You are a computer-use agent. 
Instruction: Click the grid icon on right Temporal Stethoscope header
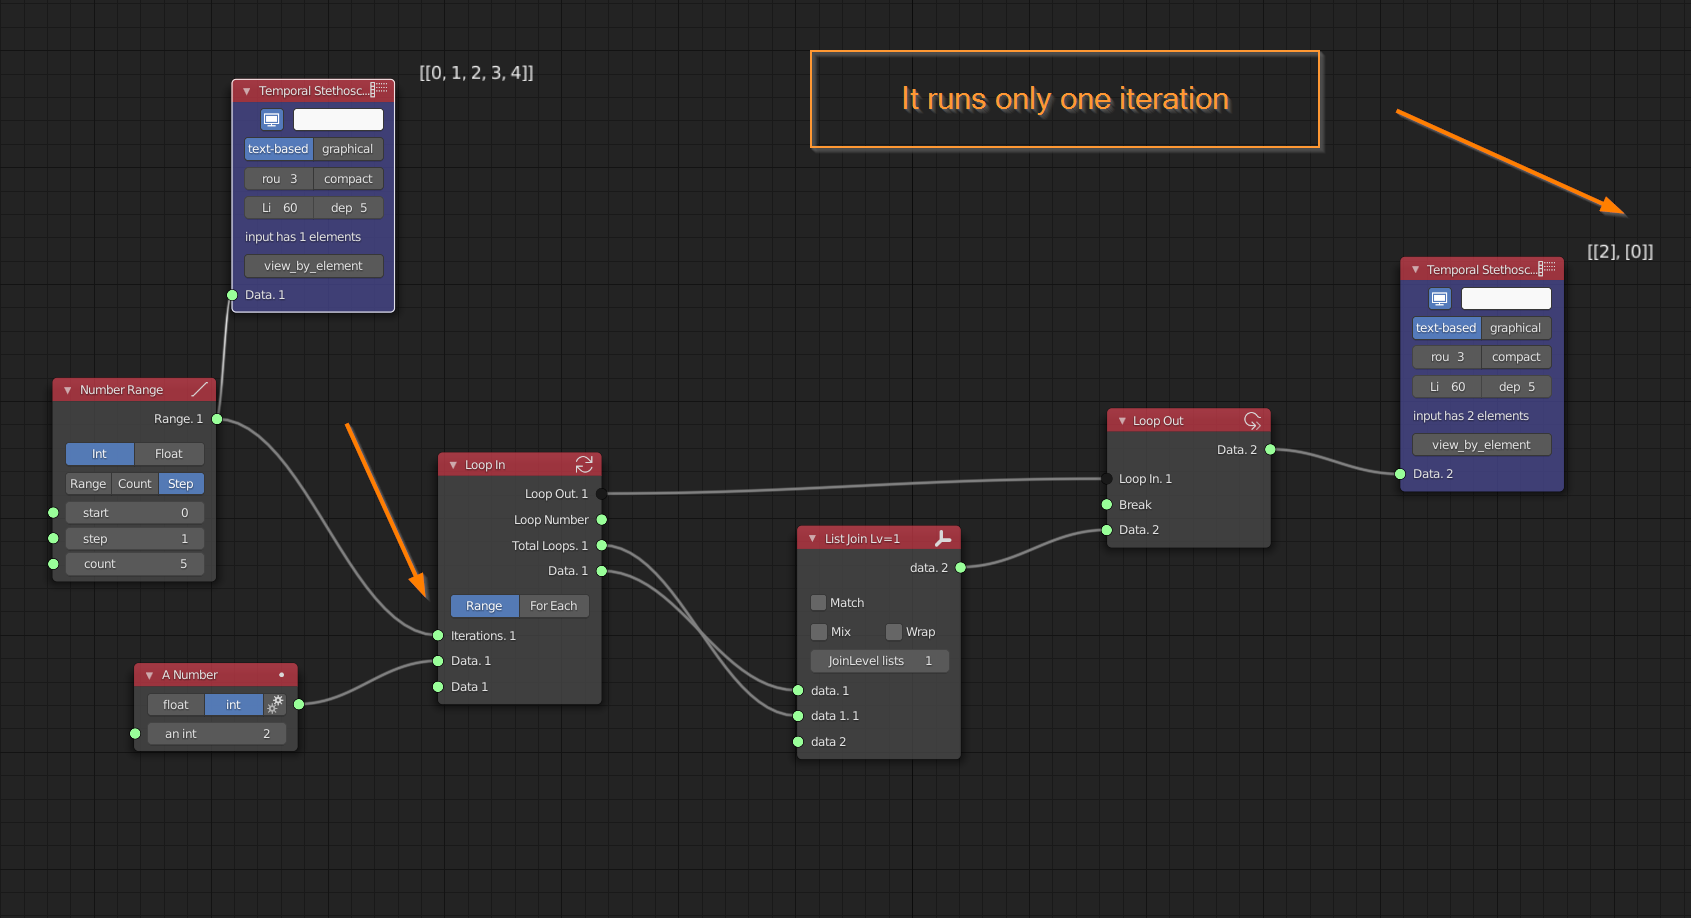coord(1547,269)
